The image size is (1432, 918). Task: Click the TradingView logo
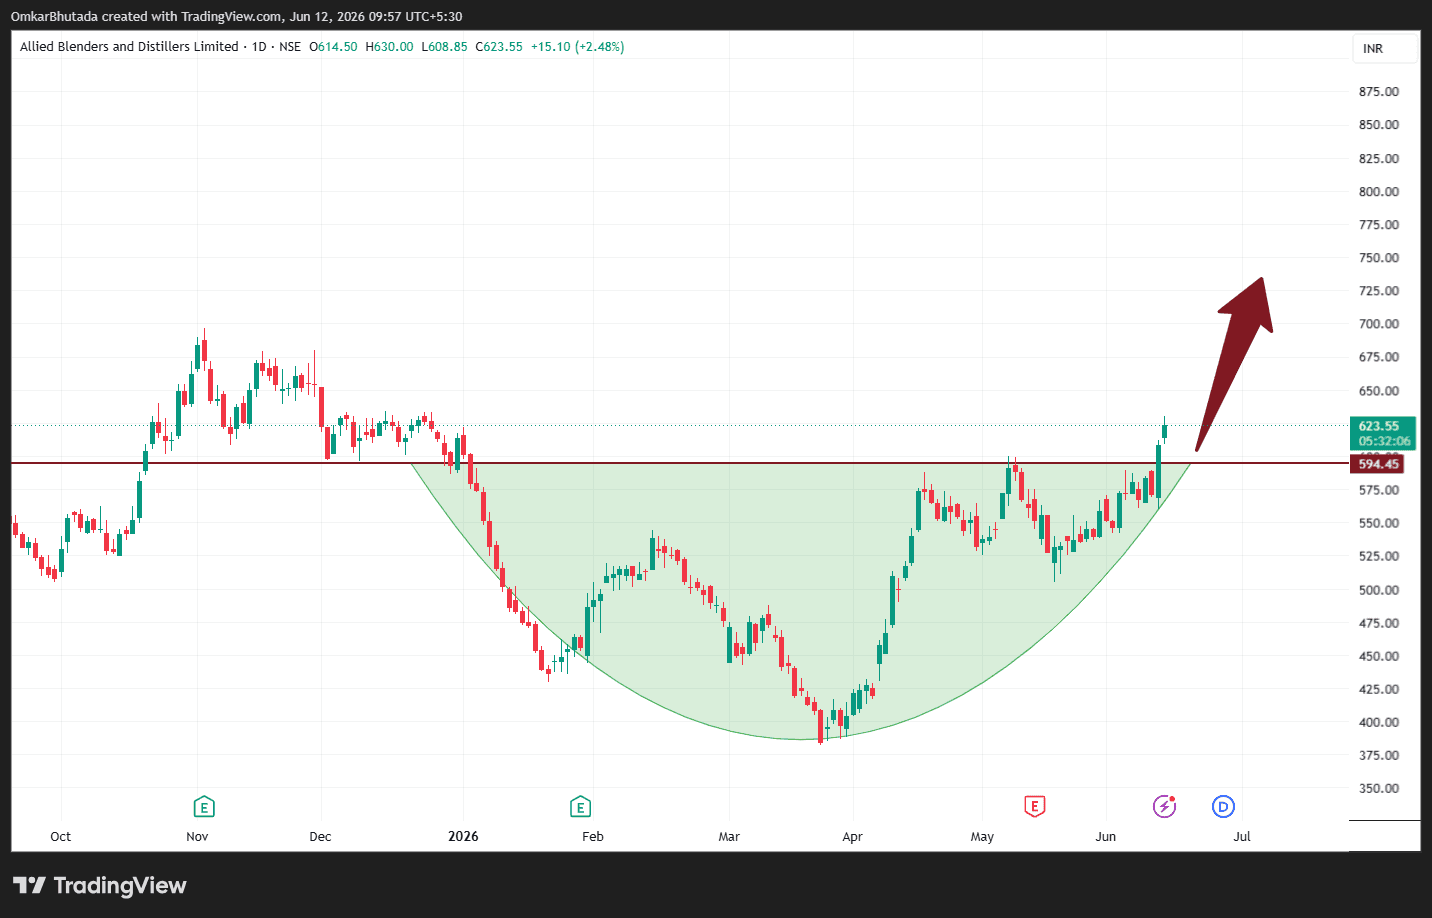click(100, 885)
